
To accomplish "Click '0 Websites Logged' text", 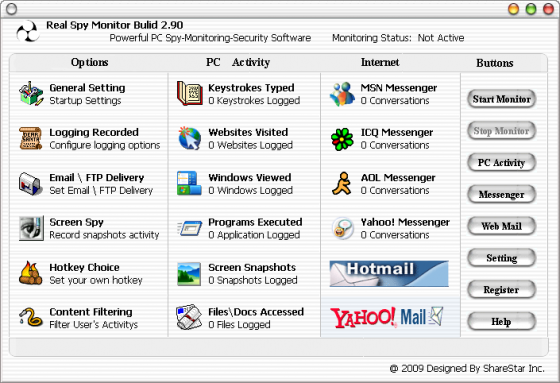I will pos(250,145).
